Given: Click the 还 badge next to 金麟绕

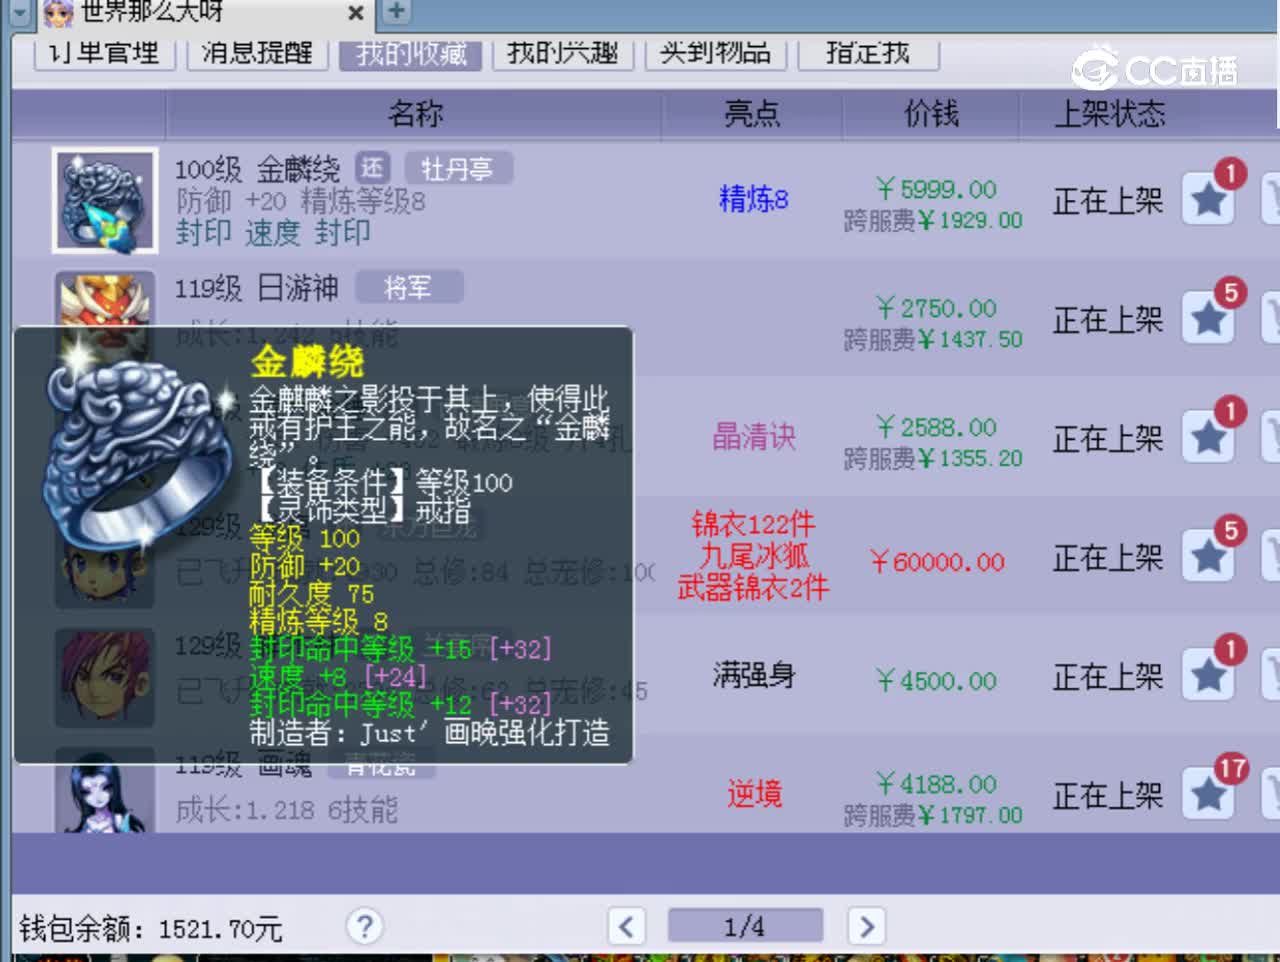Looking at the screenshot, I should pos(372,168).
